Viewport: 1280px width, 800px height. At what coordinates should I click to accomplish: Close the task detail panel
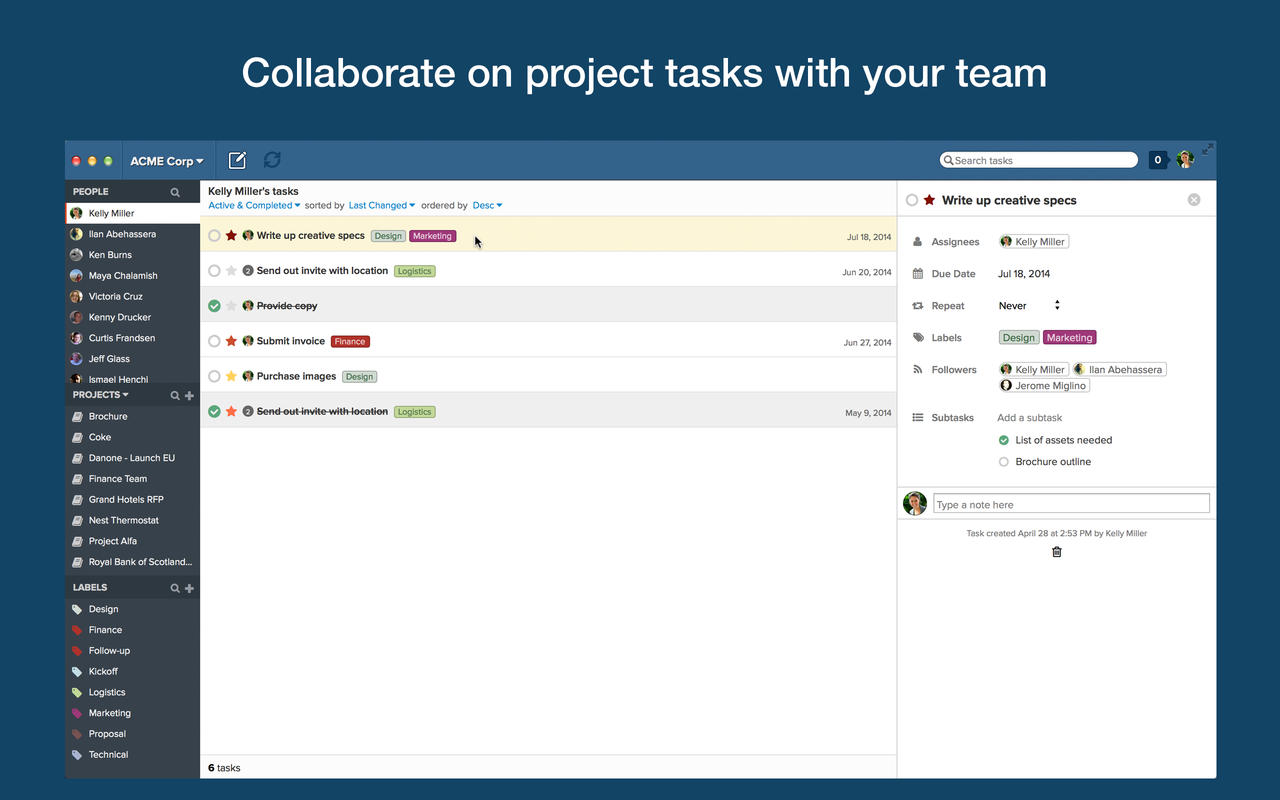pyautogui.click(x=1193, y=200)
